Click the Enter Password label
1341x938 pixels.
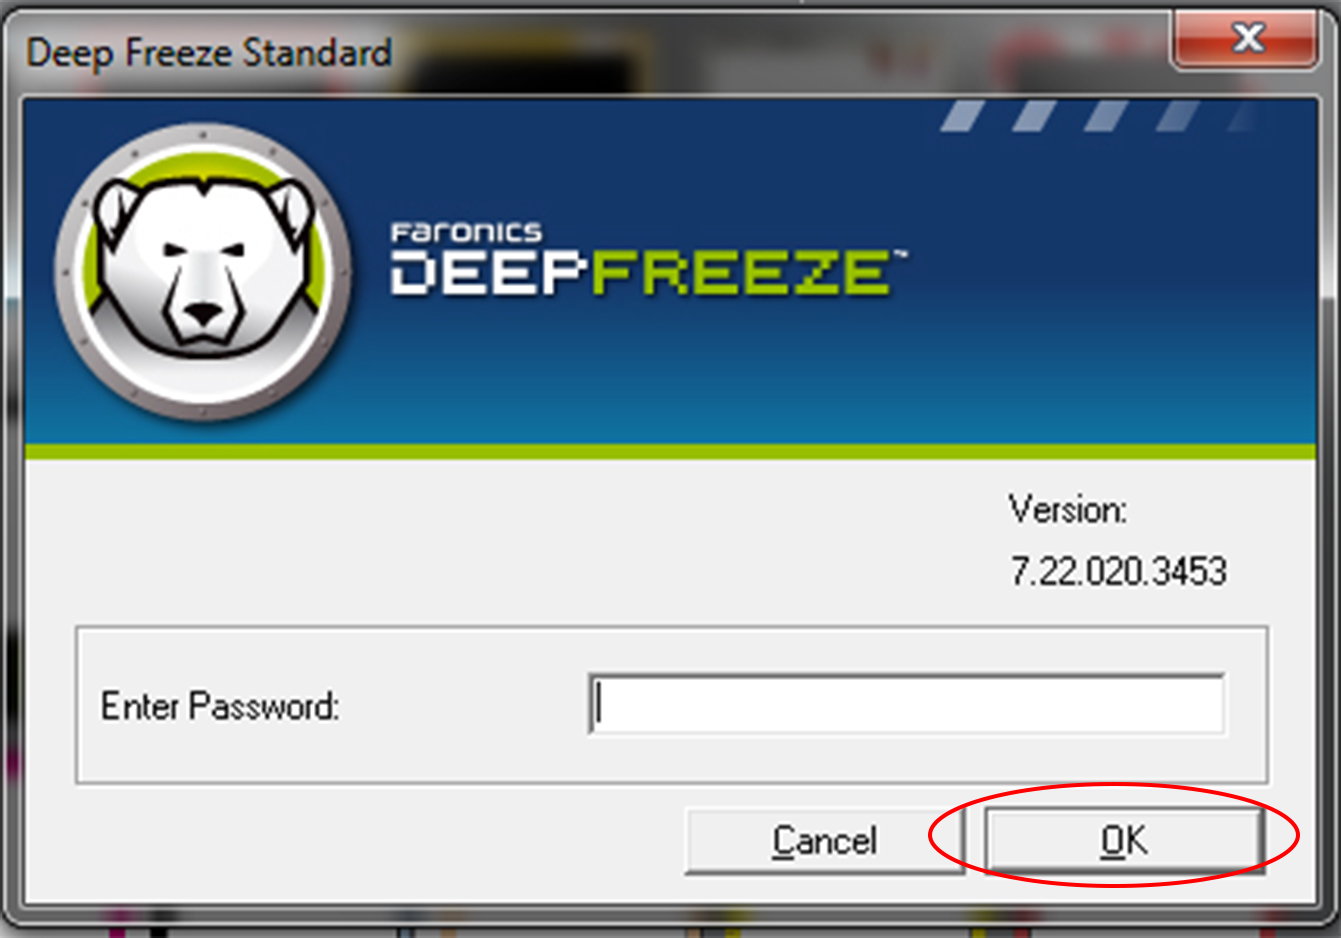220,706
